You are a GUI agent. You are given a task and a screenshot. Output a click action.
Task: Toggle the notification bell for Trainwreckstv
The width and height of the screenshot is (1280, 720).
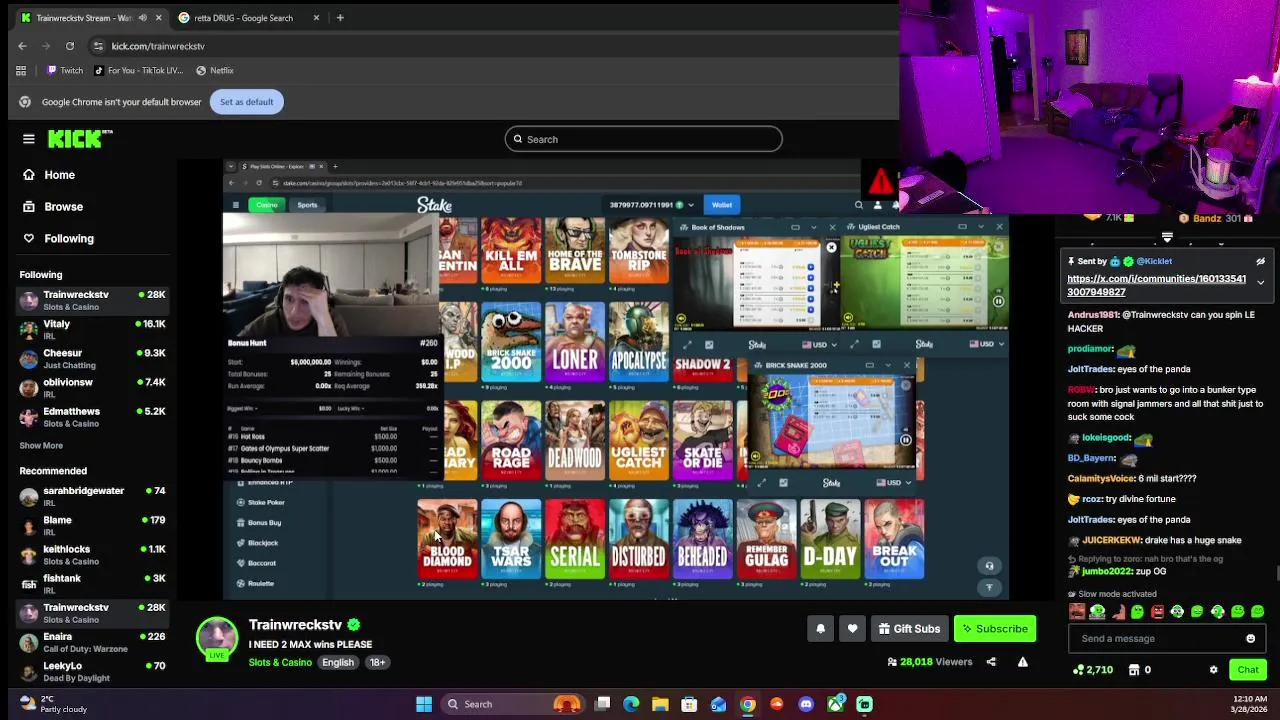click(x=821, y=629)
